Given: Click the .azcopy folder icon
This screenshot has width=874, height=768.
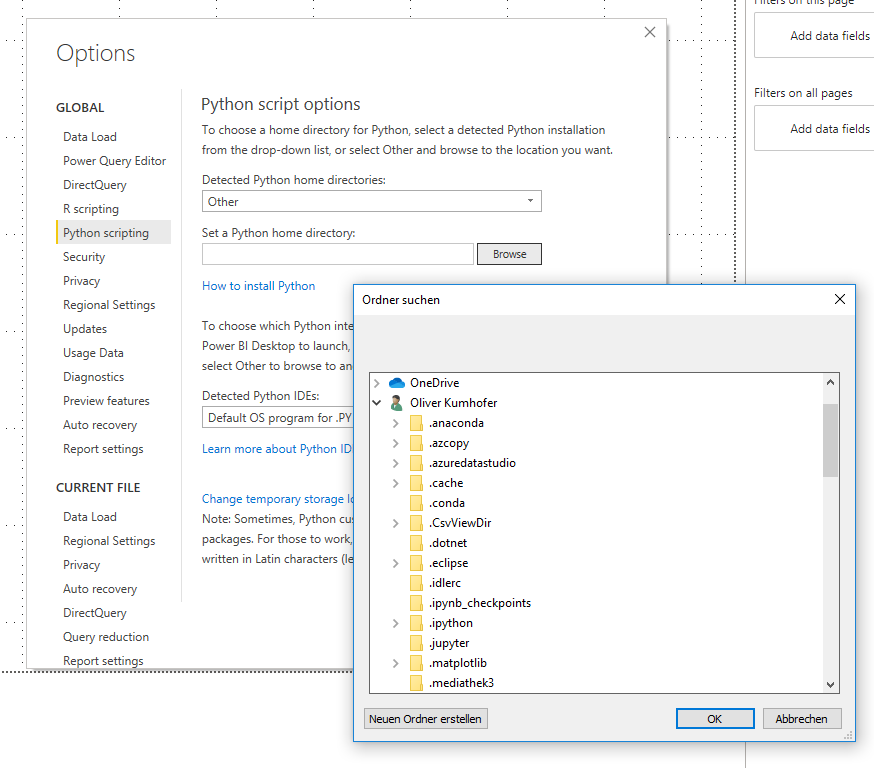Looking at the screenshot, I should coord(416,443).
